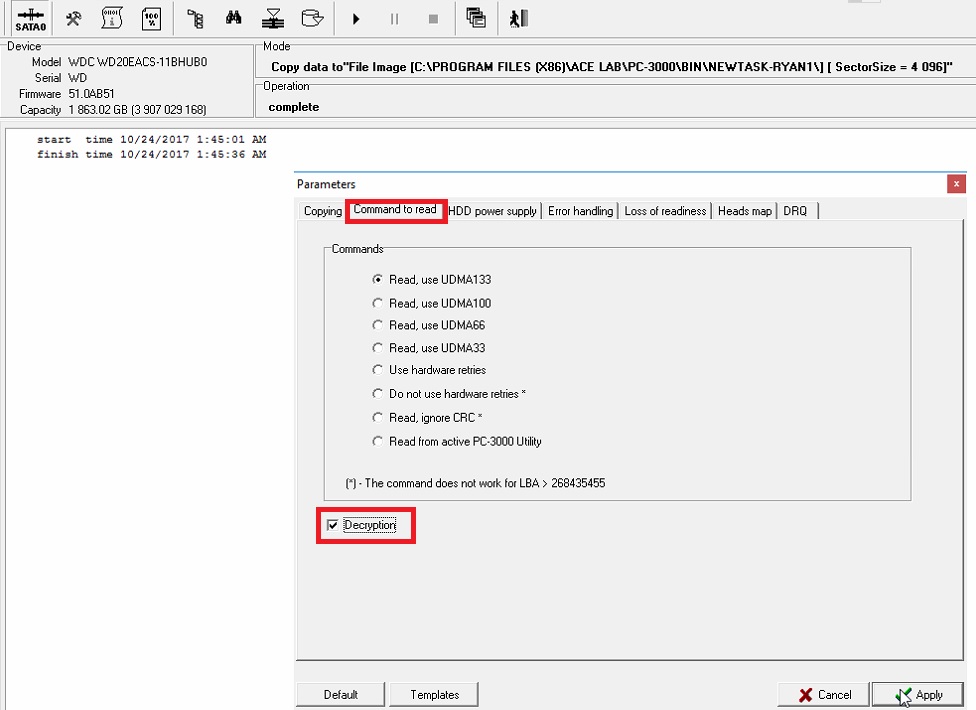This screenshot has width=976, height=710.
Task: Cancel the Parameters dialog
Action: tap(824, 694)
